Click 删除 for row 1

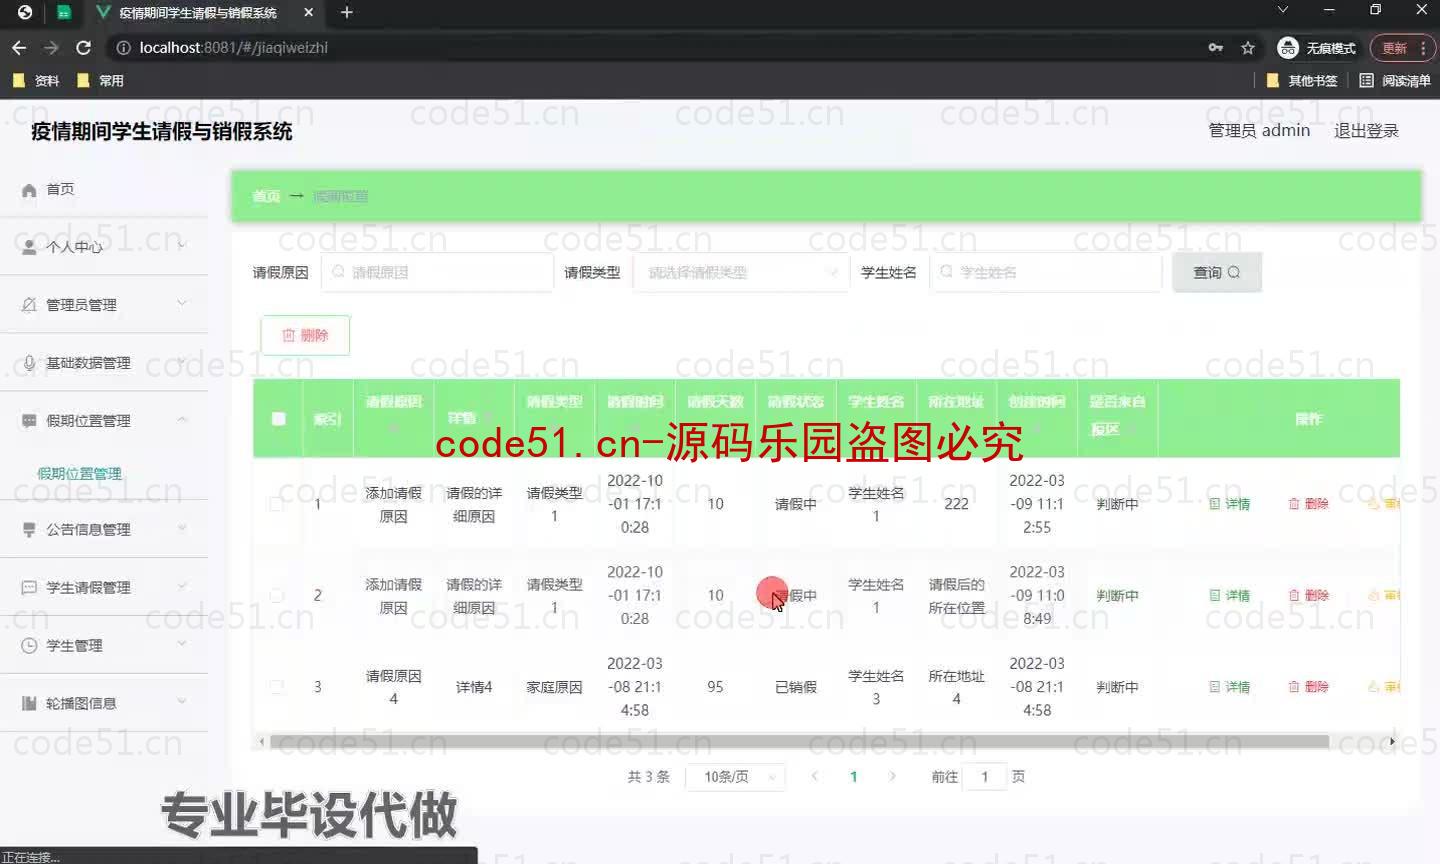click(1309, 504)
